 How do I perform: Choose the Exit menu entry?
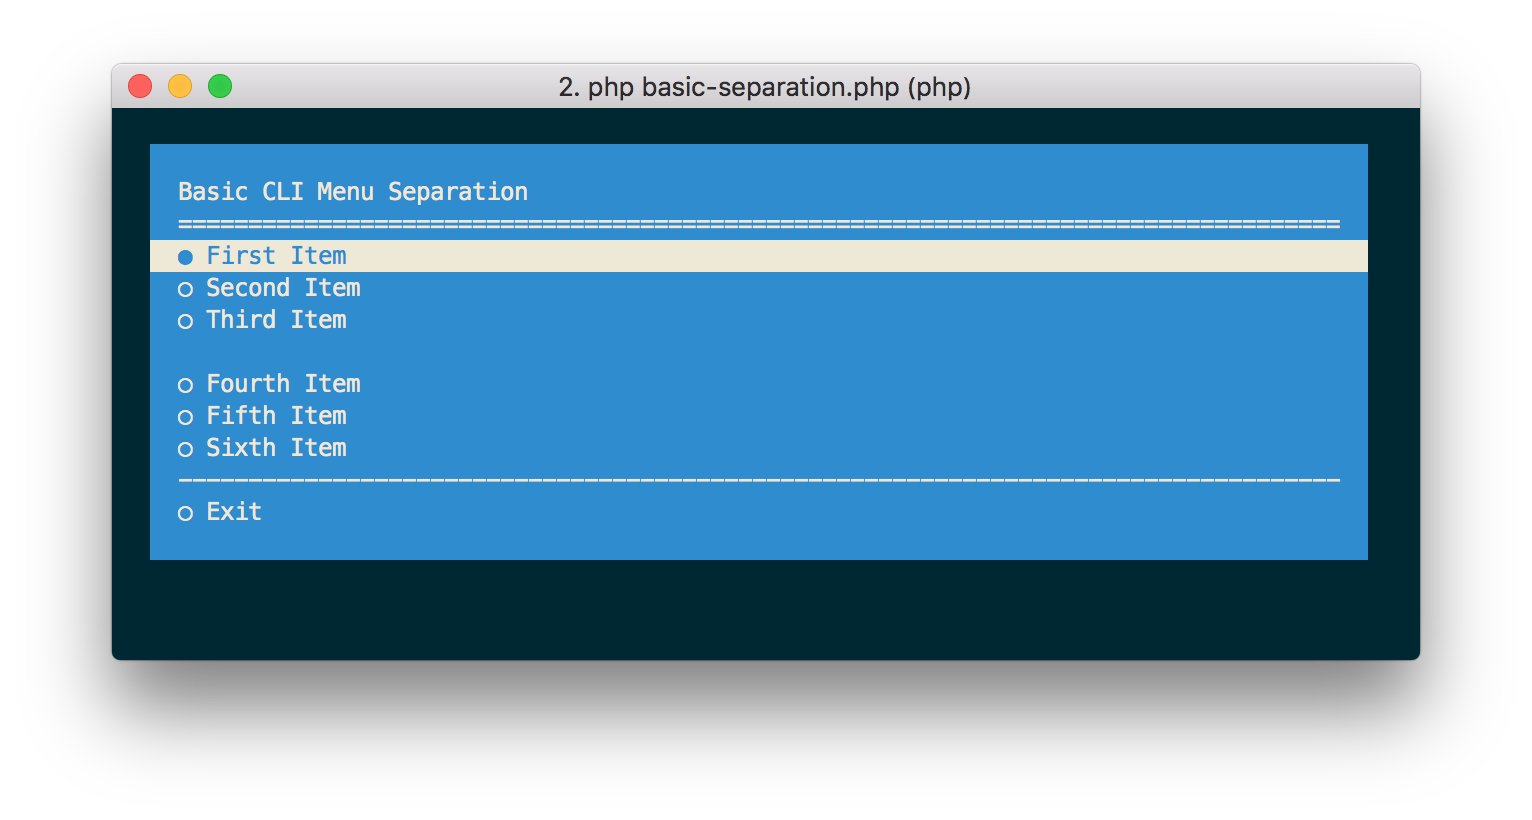coord(759,512)
